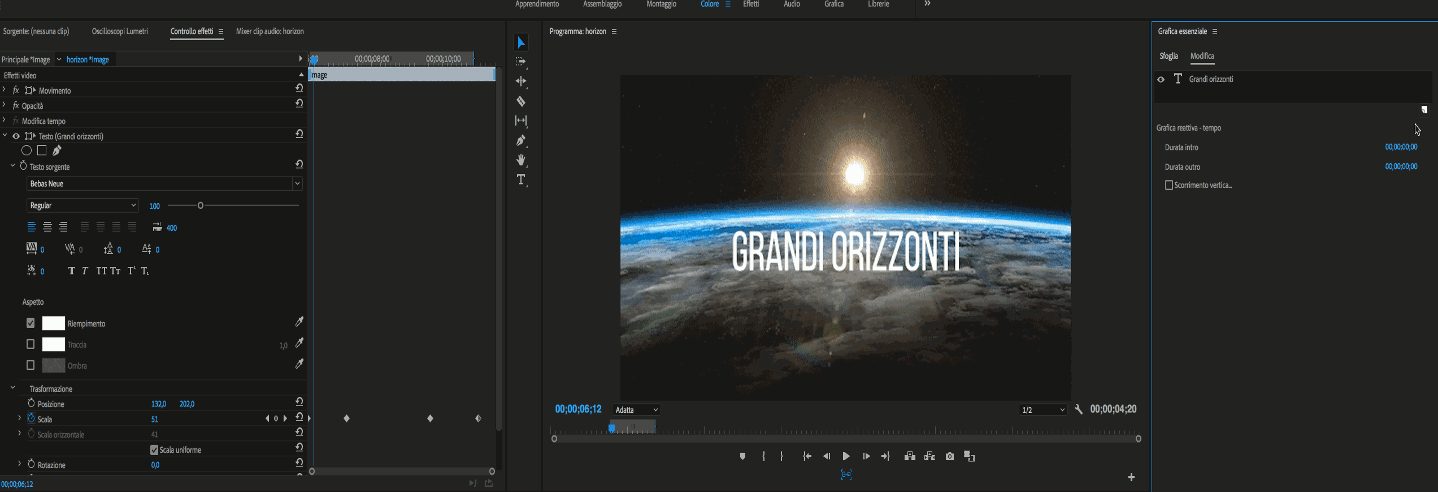This screenshot has height=492, width=1438.
Task: Choose the Hand tool
Action: (521, 160)
